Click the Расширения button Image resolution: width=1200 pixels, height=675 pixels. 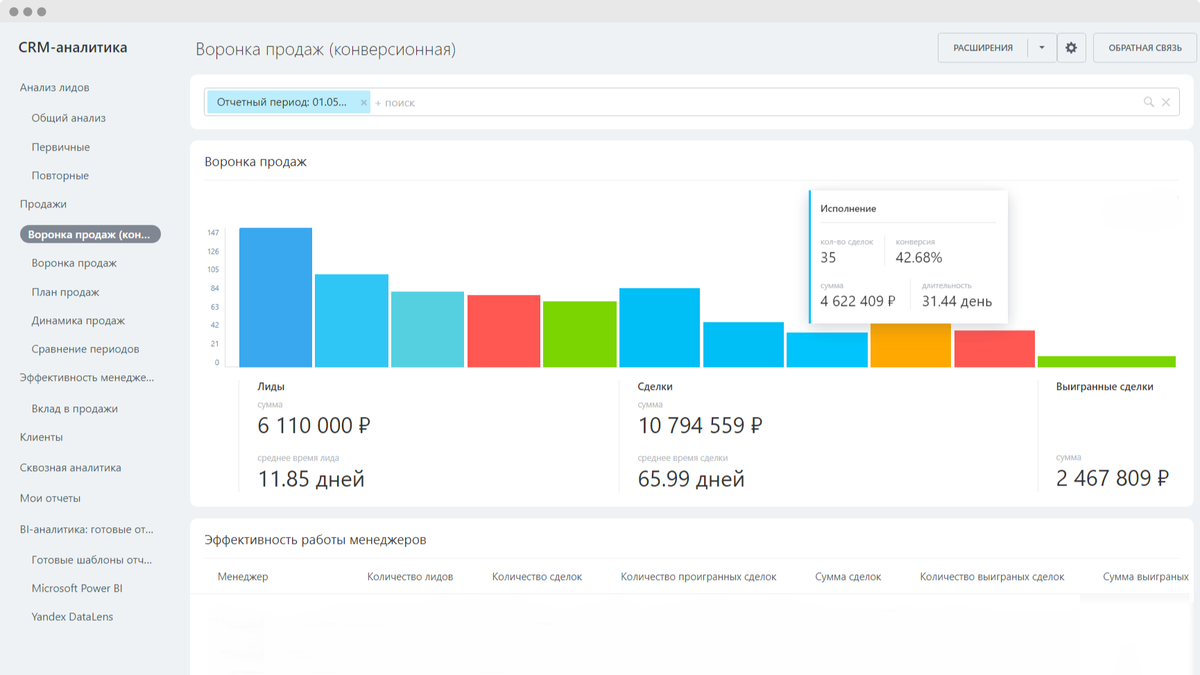983,48
